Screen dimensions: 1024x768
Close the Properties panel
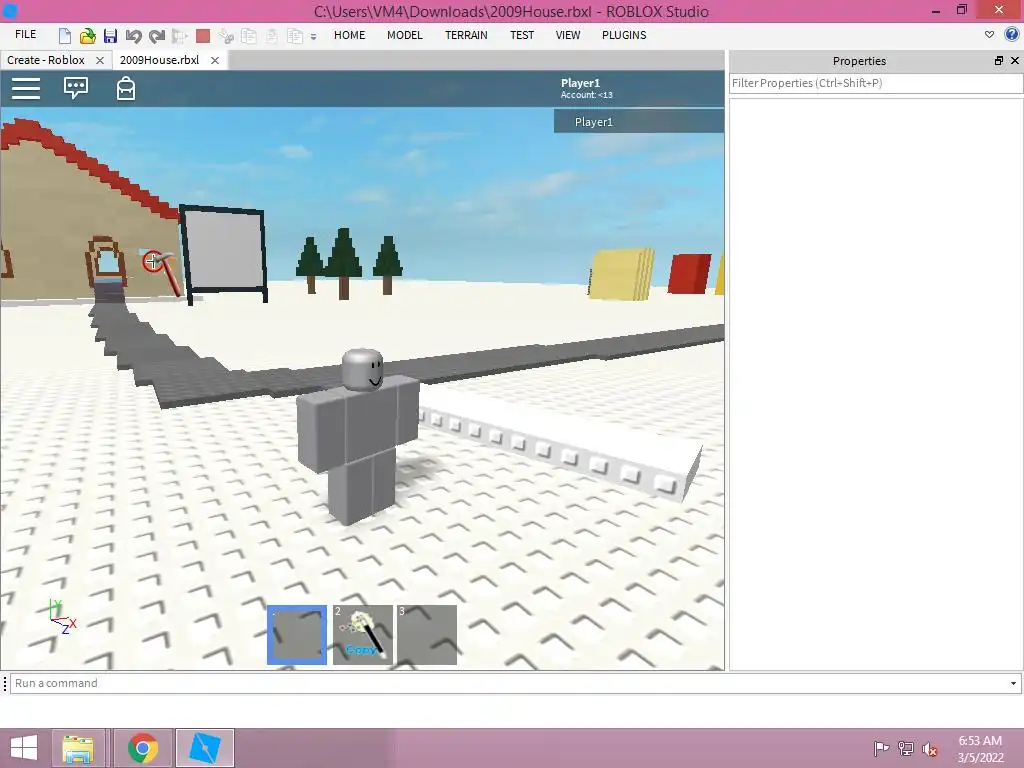(1015, 61)
